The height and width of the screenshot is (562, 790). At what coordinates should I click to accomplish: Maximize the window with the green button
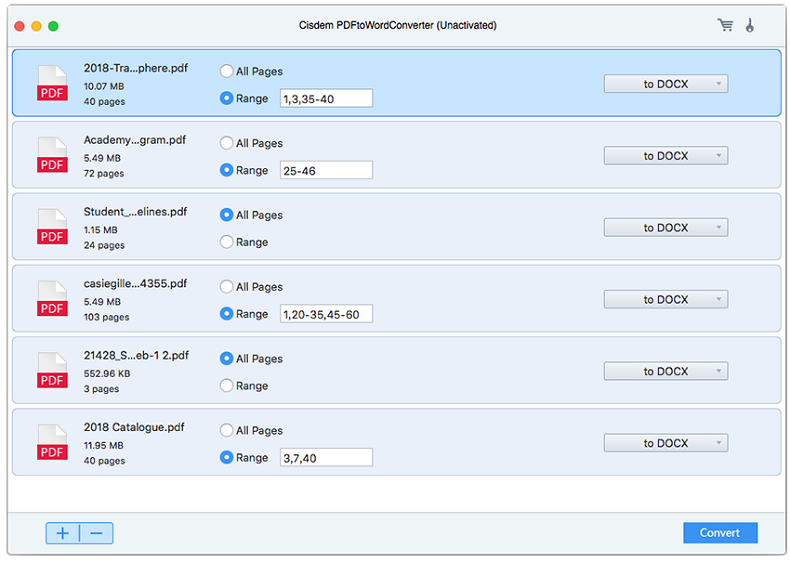click(x=53, y=26)
